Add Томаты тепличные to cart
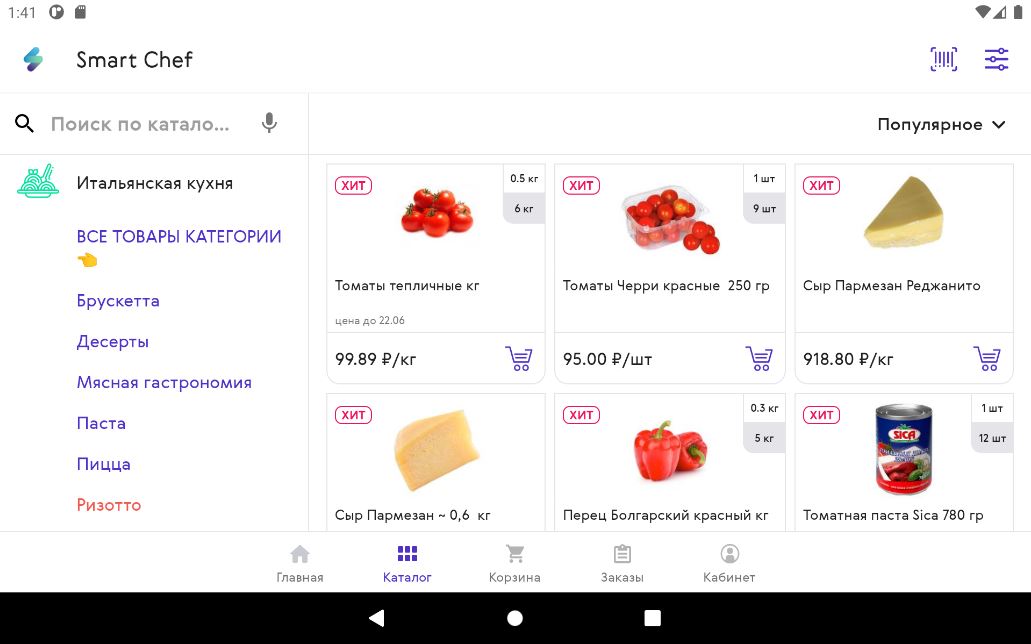 point(519,358)
